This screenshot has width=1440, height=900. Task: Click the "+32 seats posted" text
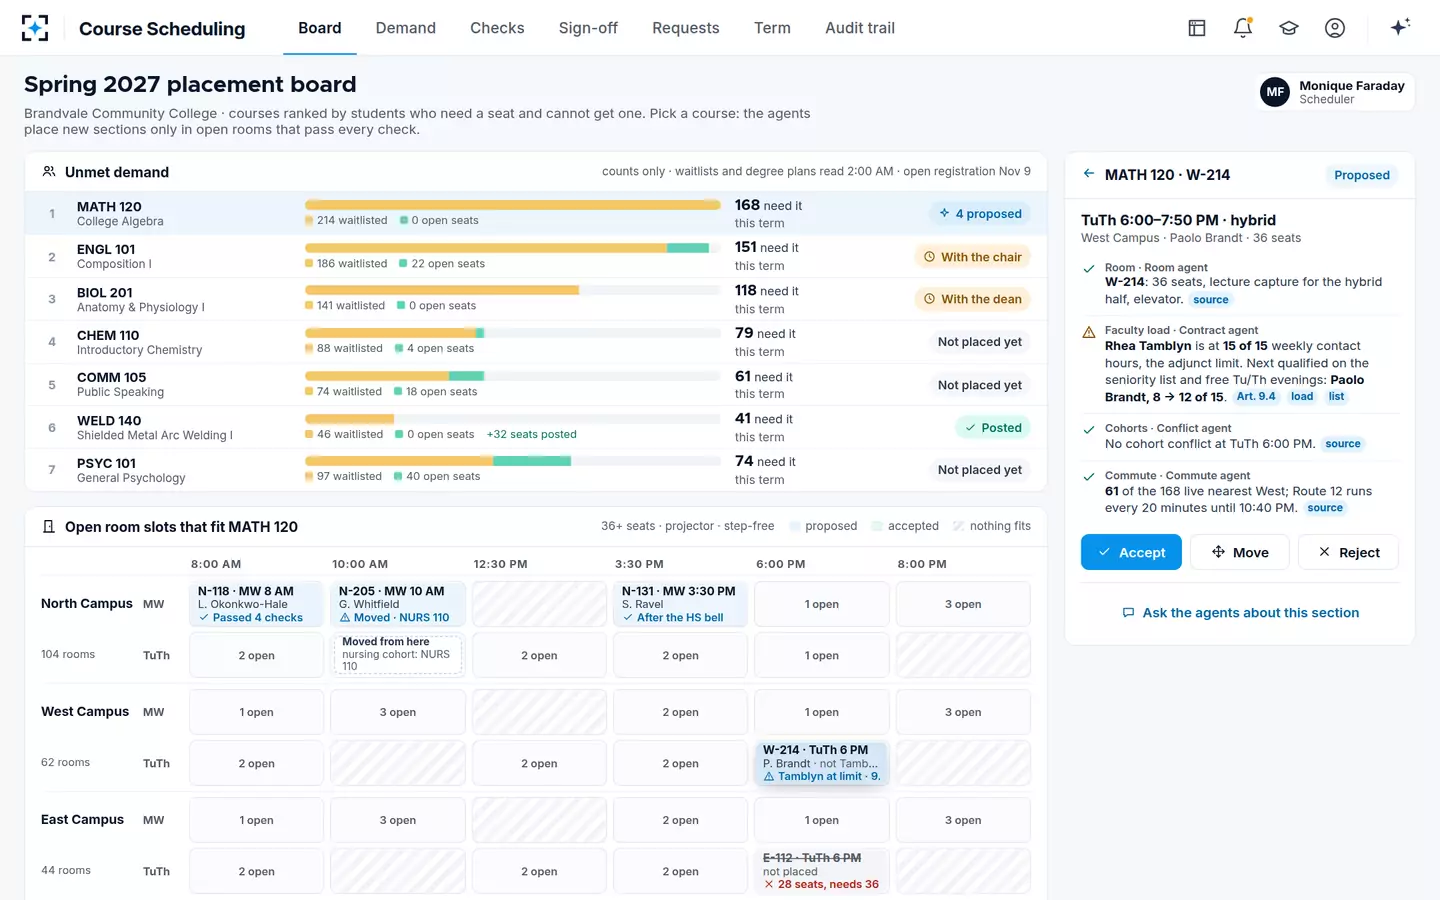coord(532,434)
